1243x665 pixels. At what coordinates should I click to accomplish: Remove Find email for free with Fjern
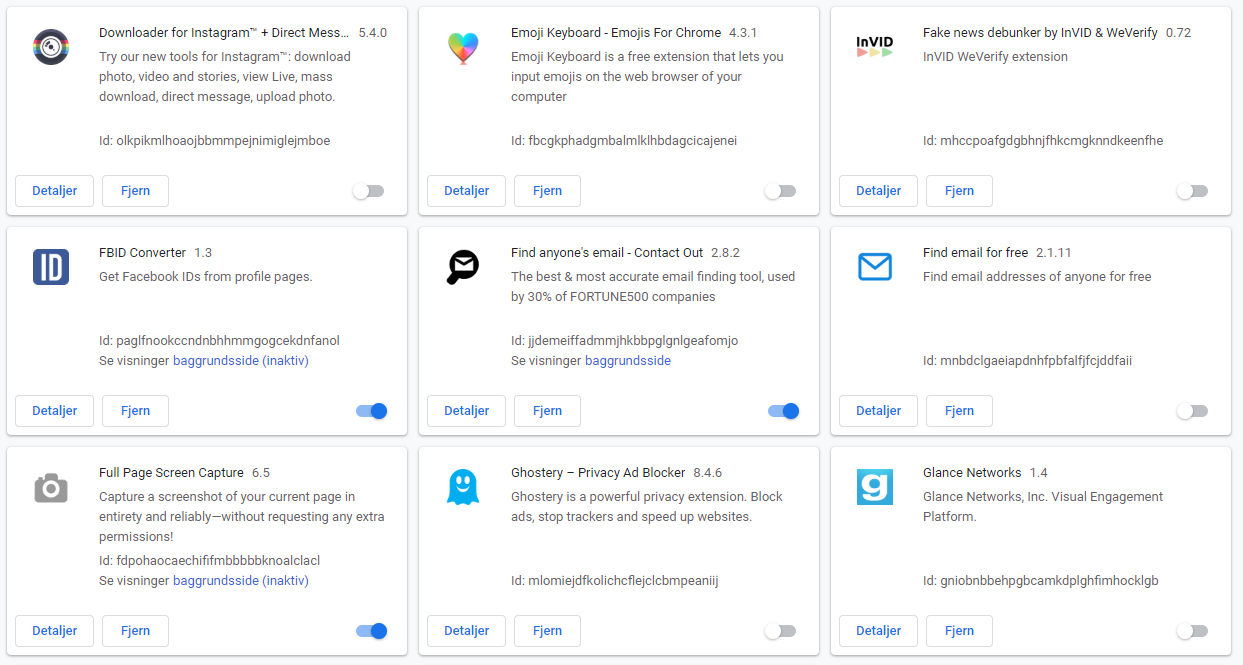(x=959, y=411)
